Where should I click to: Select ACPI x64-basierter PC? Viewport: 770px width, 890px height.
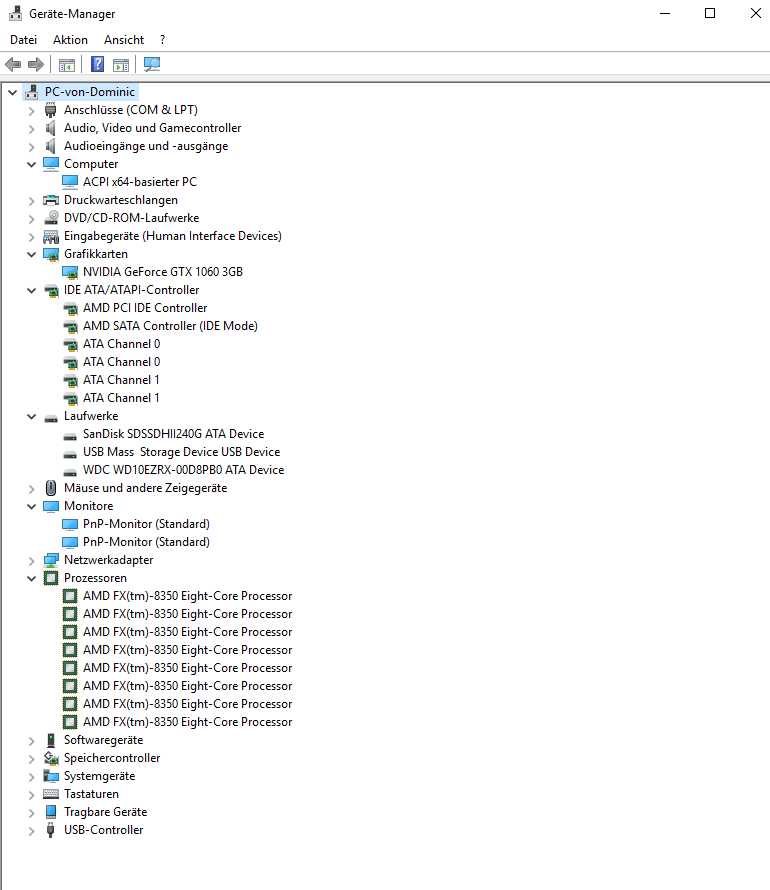coord(140,182)
